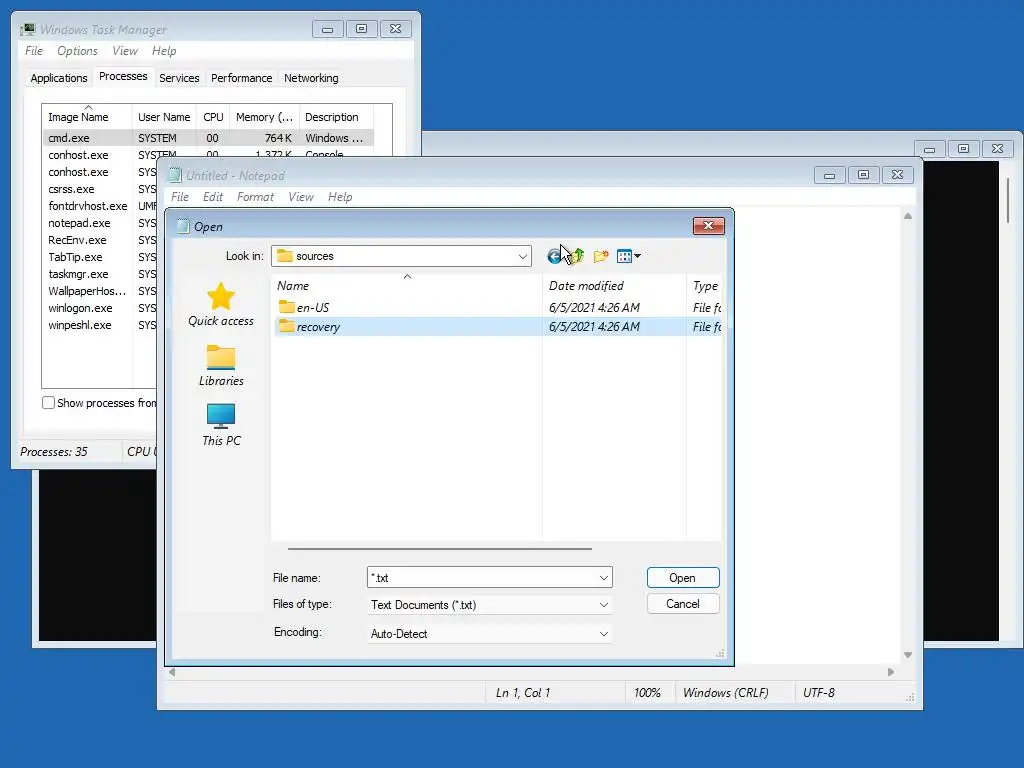This screenshot has height=768, width=1024.
Task: Open the View Menu icon dropdown
Action: click(x=629, y=256)
